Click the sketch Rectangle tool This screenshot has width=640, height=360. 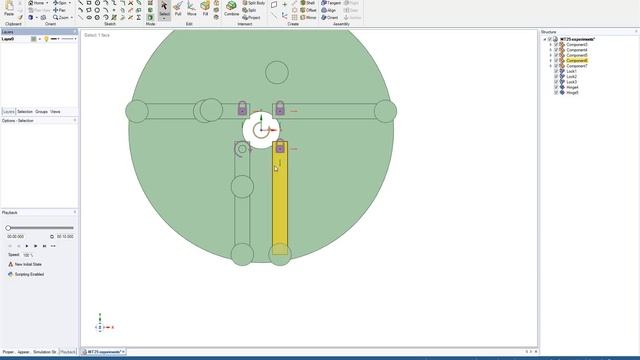point(89,3)
